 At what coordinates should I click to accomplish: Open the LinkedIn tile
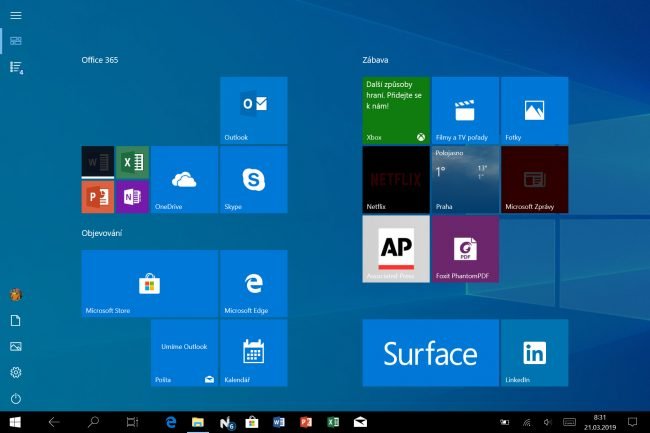click(534, 353)
